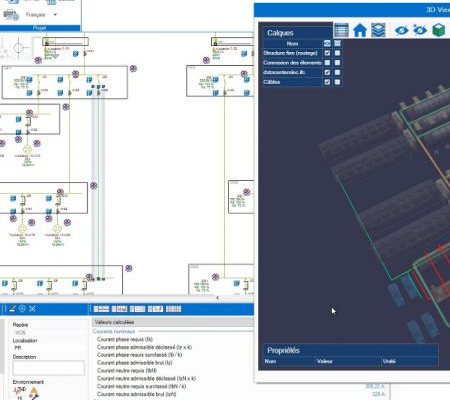Image resolution: width=450 pixels, height=400 pixels.
Task: Tick second-column checkbox for datacenter ifc layer
Action: click(337, 72)
